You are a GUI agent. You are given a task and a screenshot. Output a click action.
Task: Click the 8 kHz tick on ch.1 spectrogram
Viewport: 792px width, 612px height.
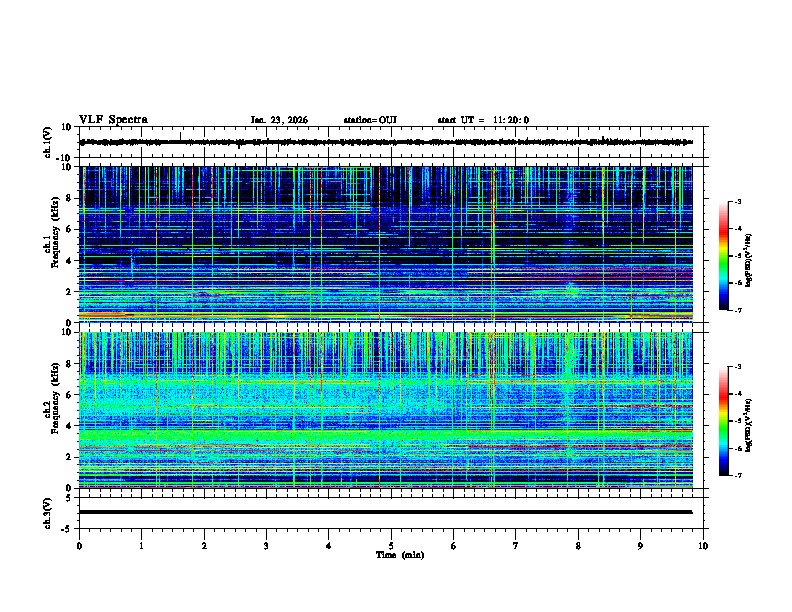[x=71, y=198]
